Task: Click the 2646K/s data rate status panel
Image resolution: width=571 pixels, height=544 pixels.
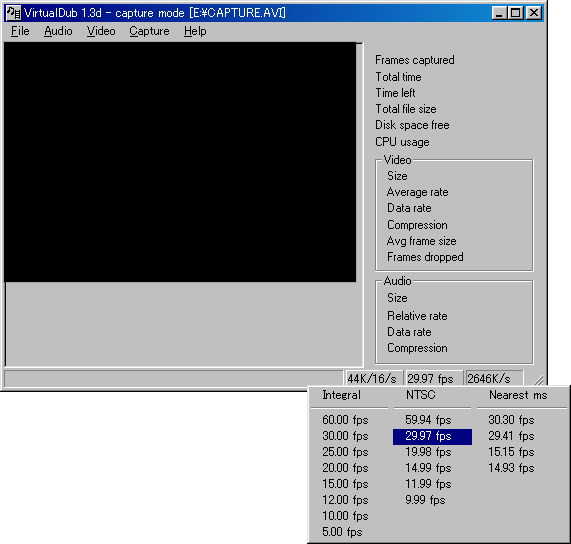Action: 493,379
